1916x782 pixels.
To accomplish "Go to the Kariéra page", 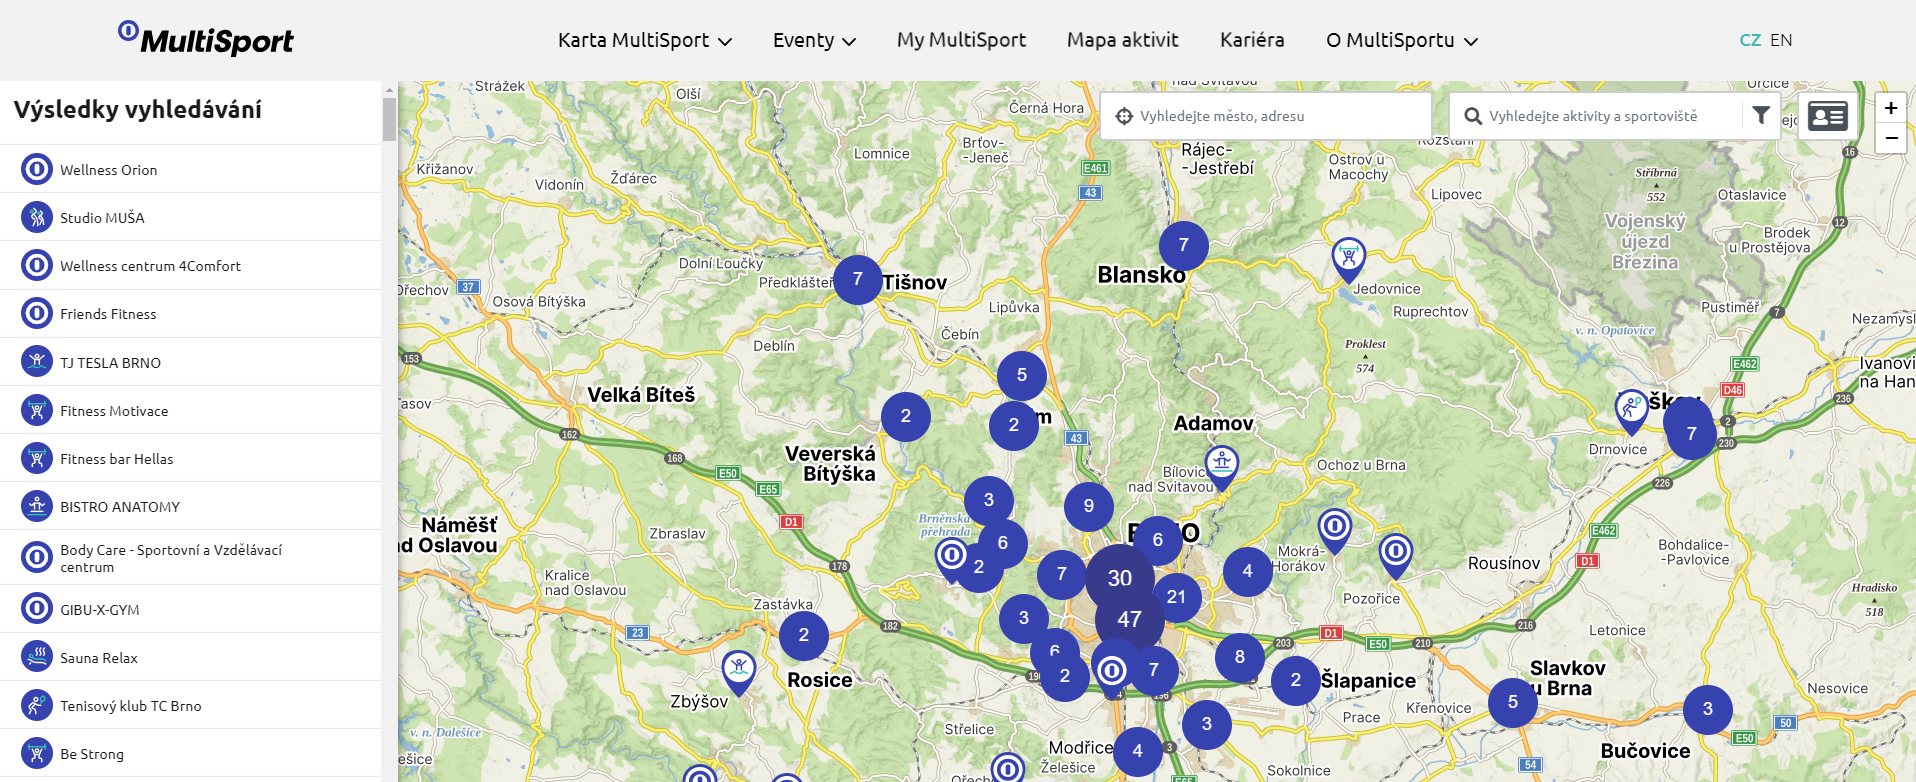I will point(1251,40).
